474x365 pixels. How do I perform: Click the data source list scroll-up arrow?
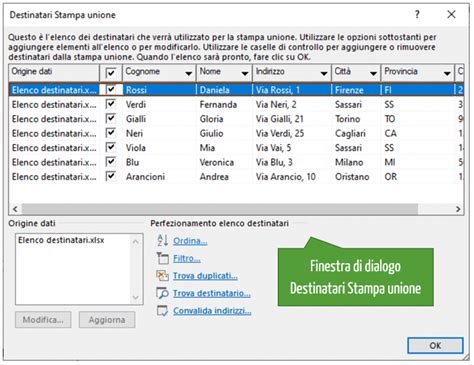pos(136,242)
